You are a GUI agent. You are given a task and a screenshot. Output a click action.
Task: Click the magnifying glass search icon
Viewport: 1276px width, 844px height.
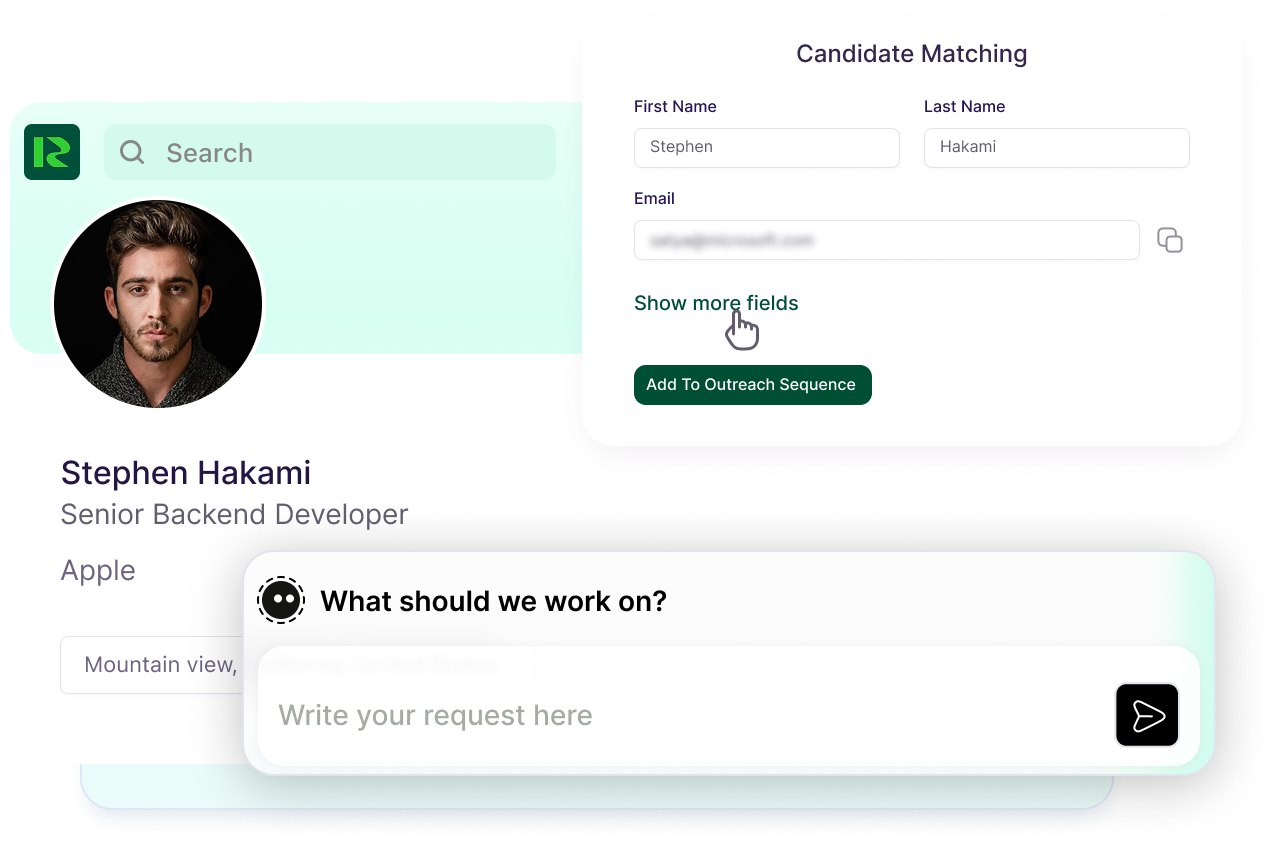pos(132,152)
